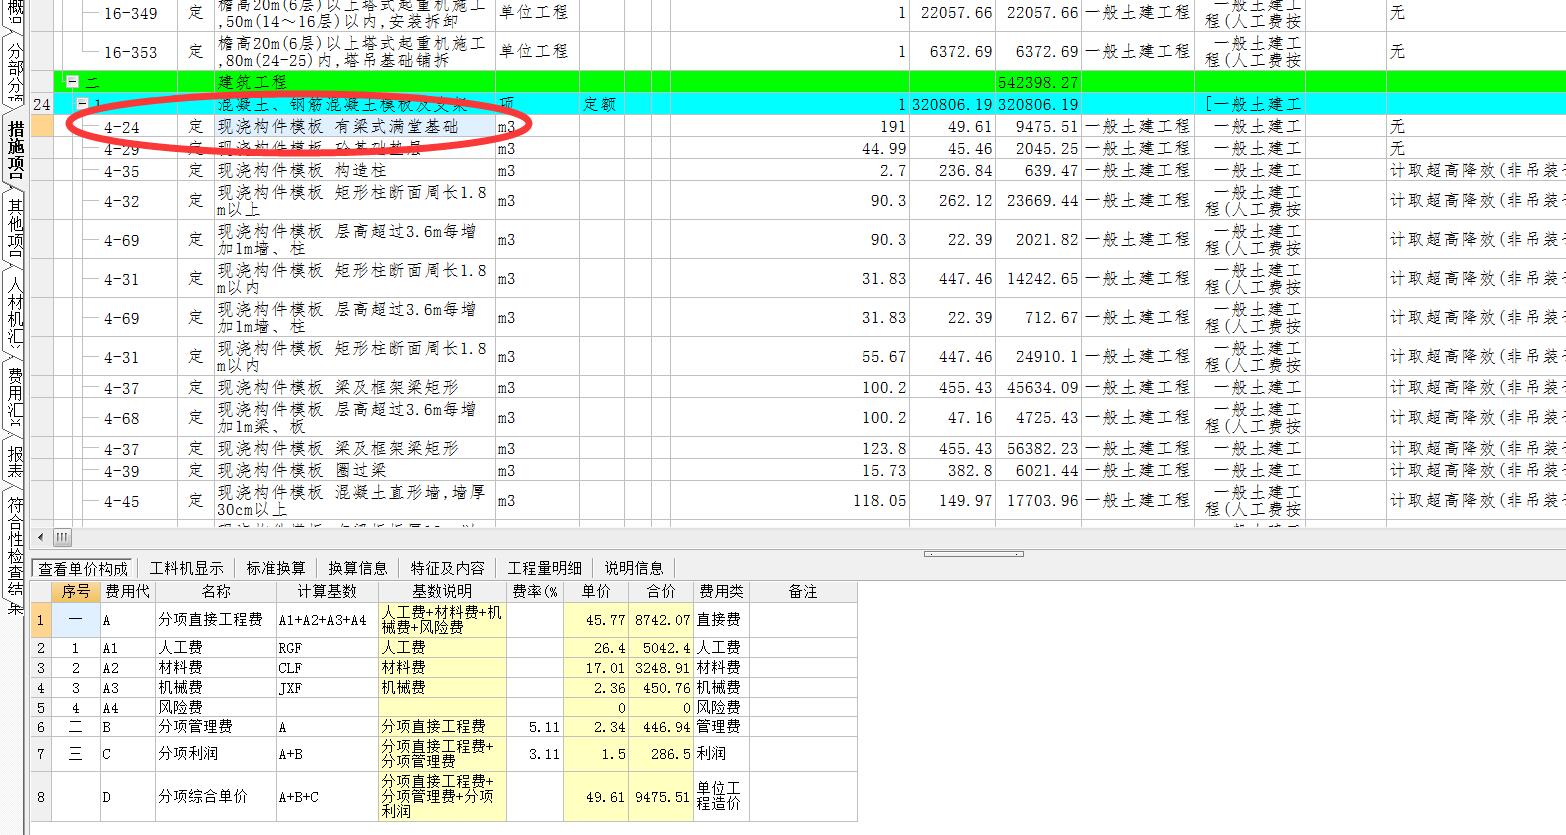Collapse the cyan row 24 混凝土 item node
Viewport: 1566px width, 835px height.
pyautogui.click(x=83, y=104)
